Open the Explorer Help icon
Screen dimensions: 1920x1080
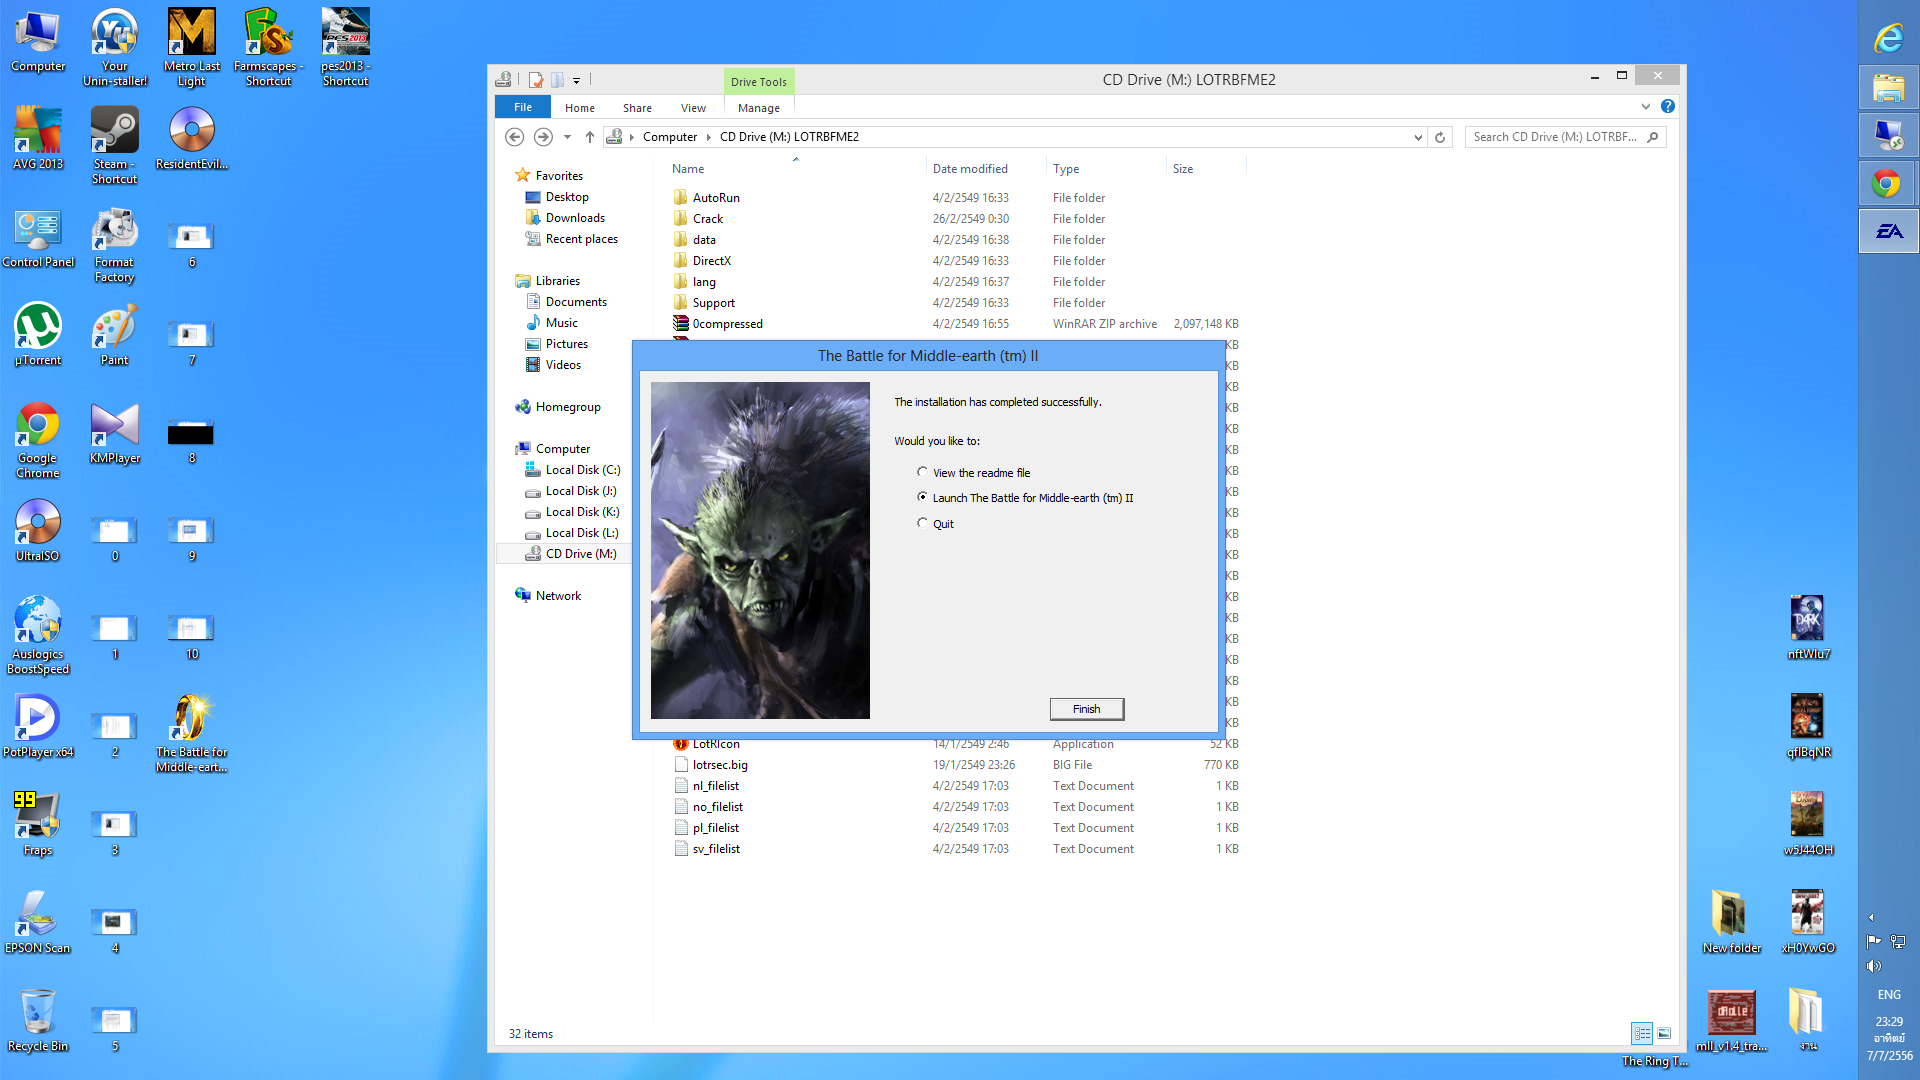[x=1667, y=106]
